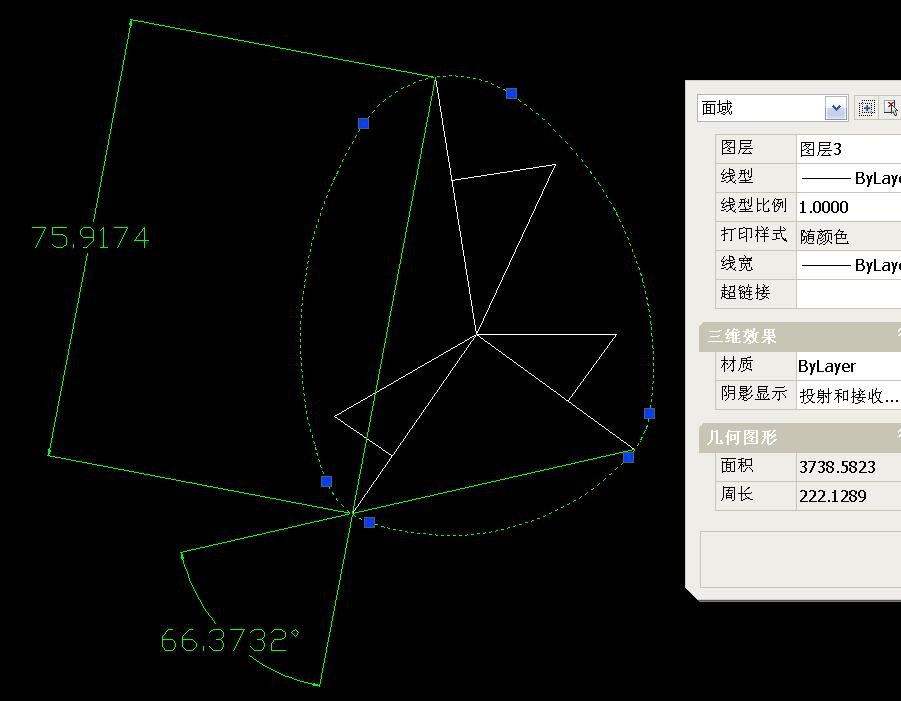Click the blue grip left of the region's top vertex
This screenshot has width=901, height=701.
[x=363, y=123]
